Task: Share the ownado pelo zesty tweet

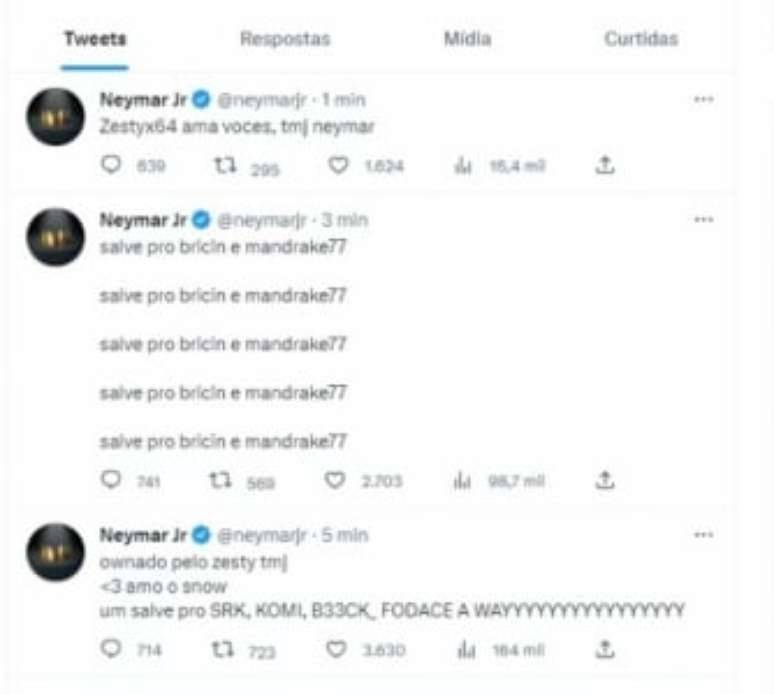Action: pos(605,649)
